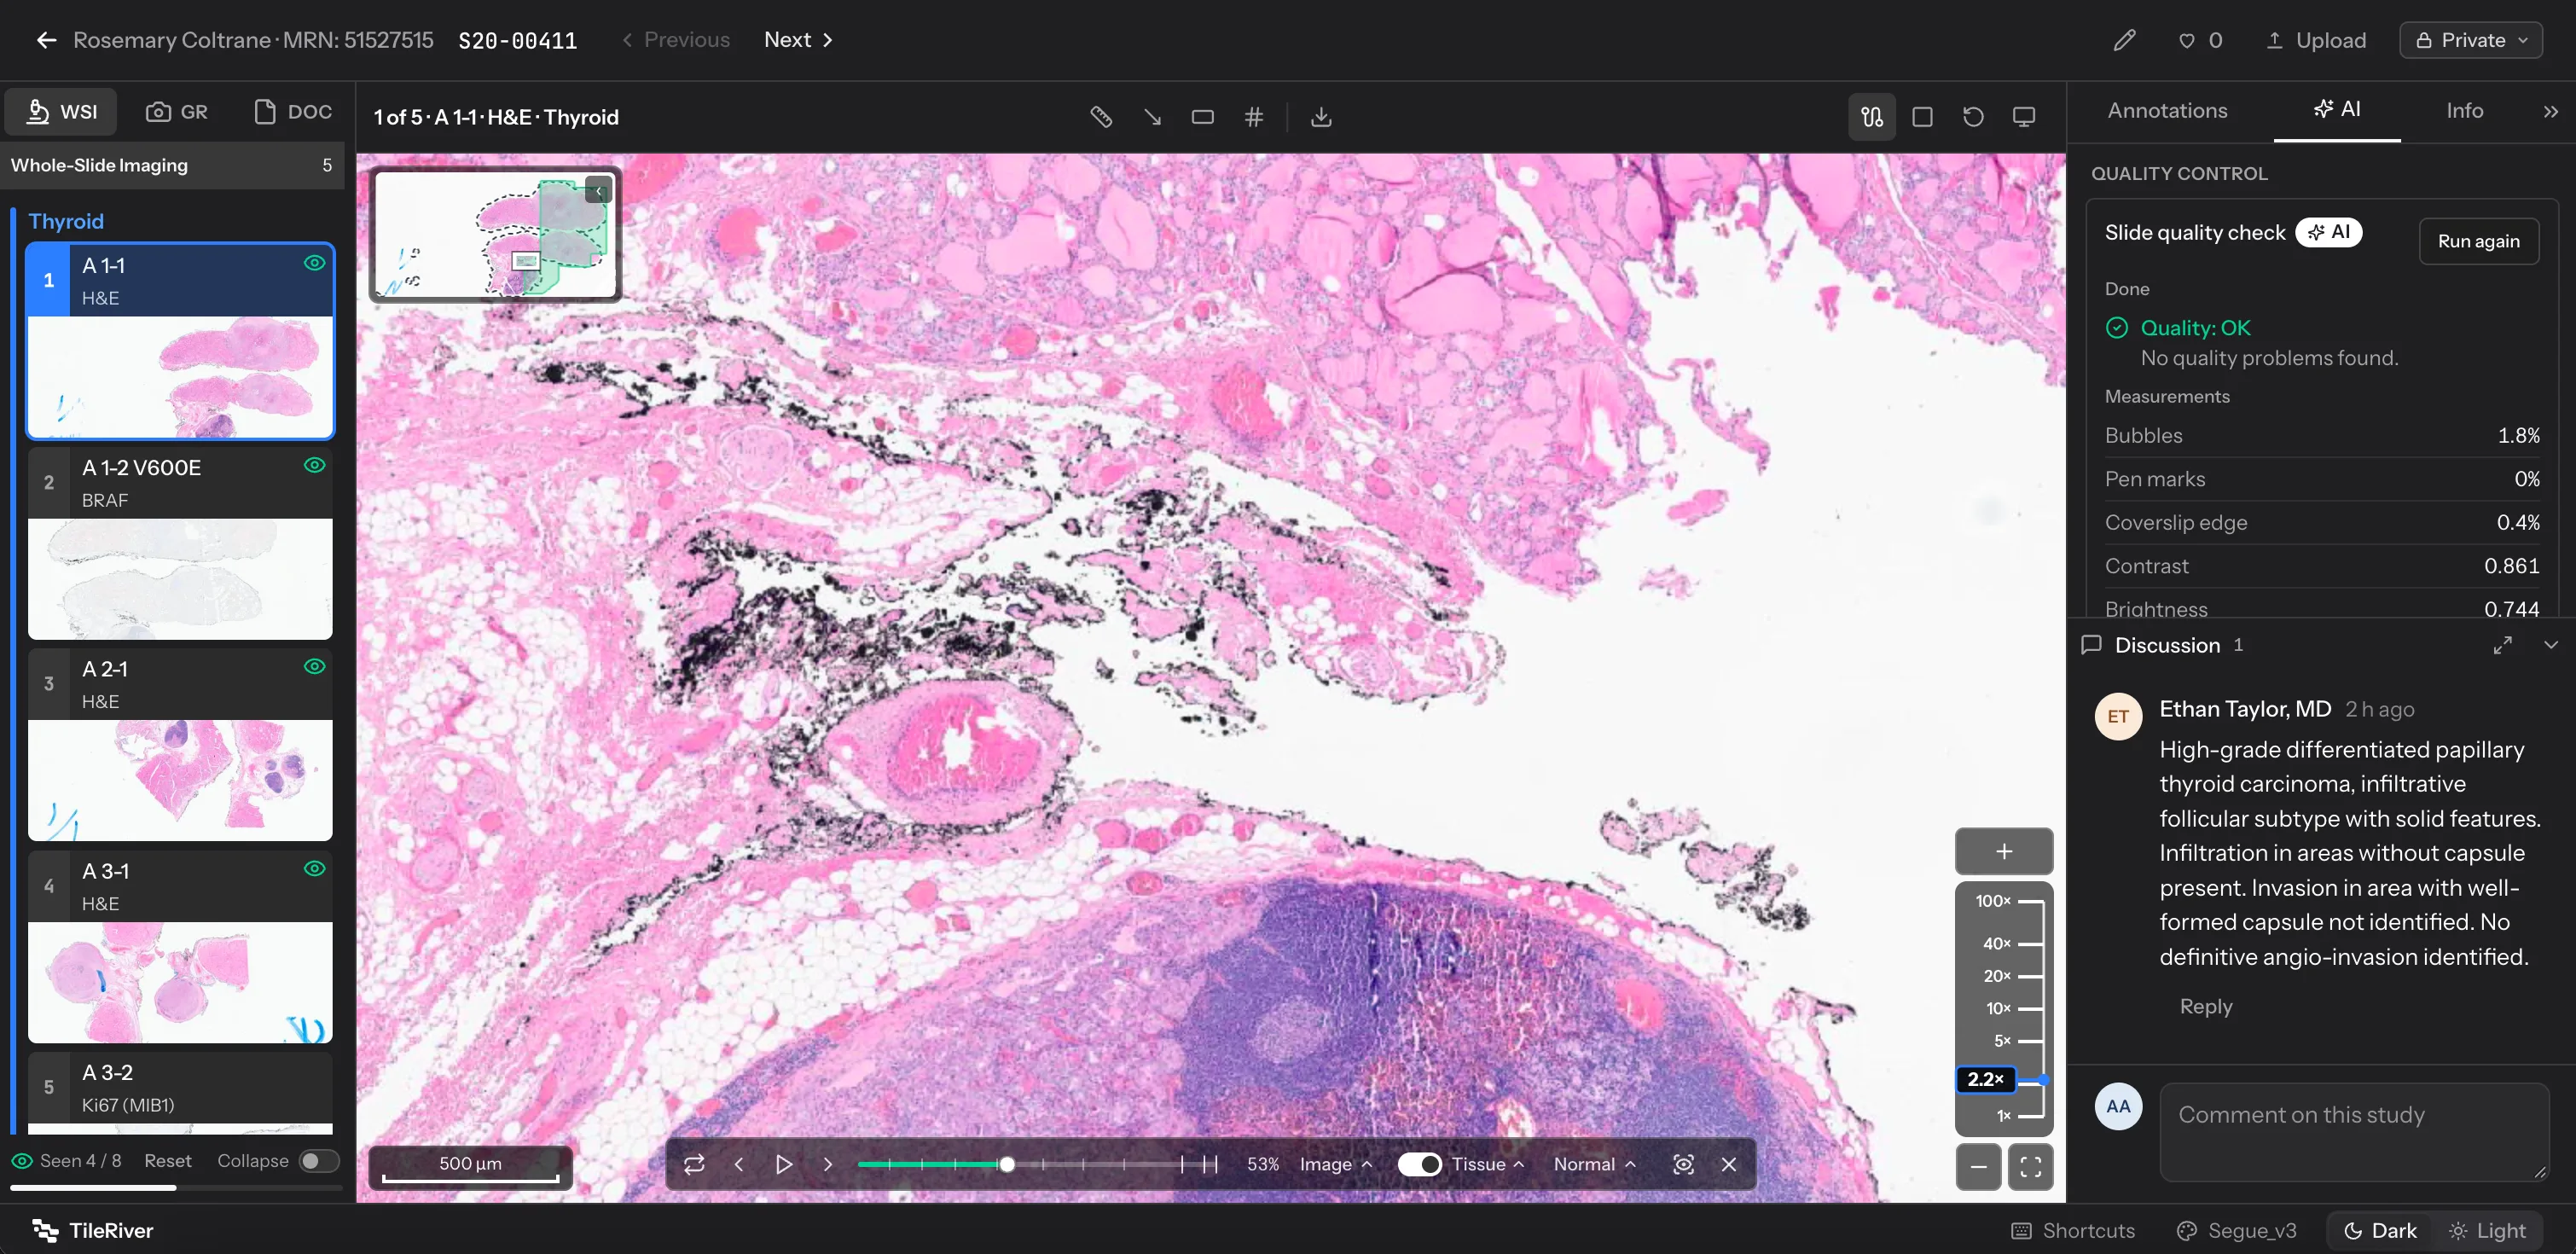
Task: Toggle the grid overlay tool
Action: [x=1254, y=117]
